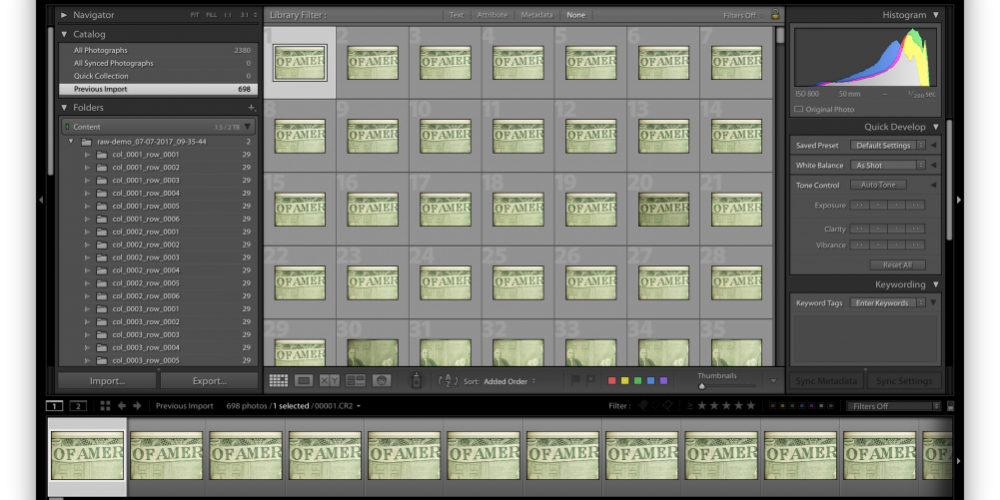Click the add folder plus icon
This screenshot has height=500, width=1000.
pos(251,108)
